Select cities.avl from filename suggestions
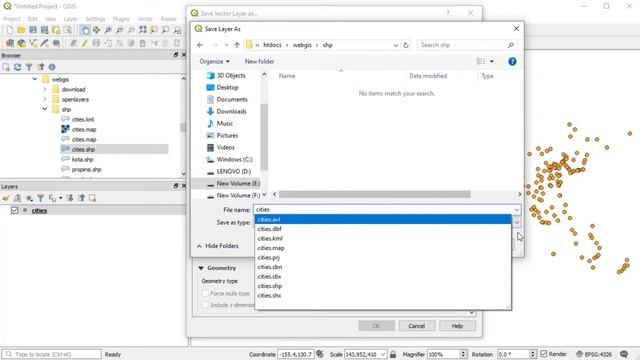The width and height of the screenshot is (640, 360). [382, 219]
